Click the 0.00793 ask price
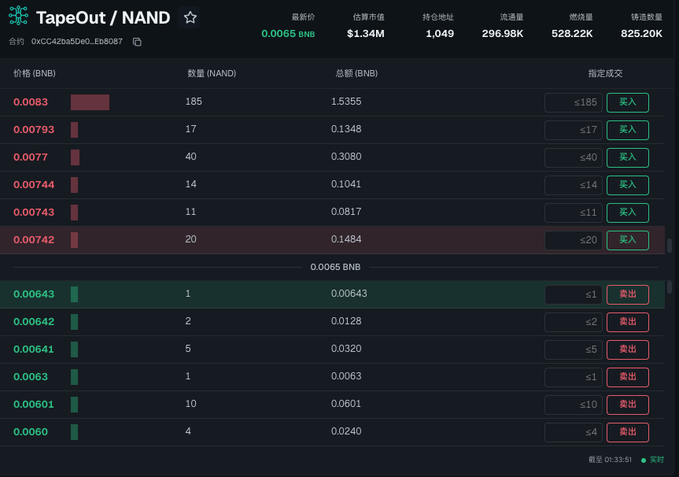This screenshot has width=679, height=477. 34,130
